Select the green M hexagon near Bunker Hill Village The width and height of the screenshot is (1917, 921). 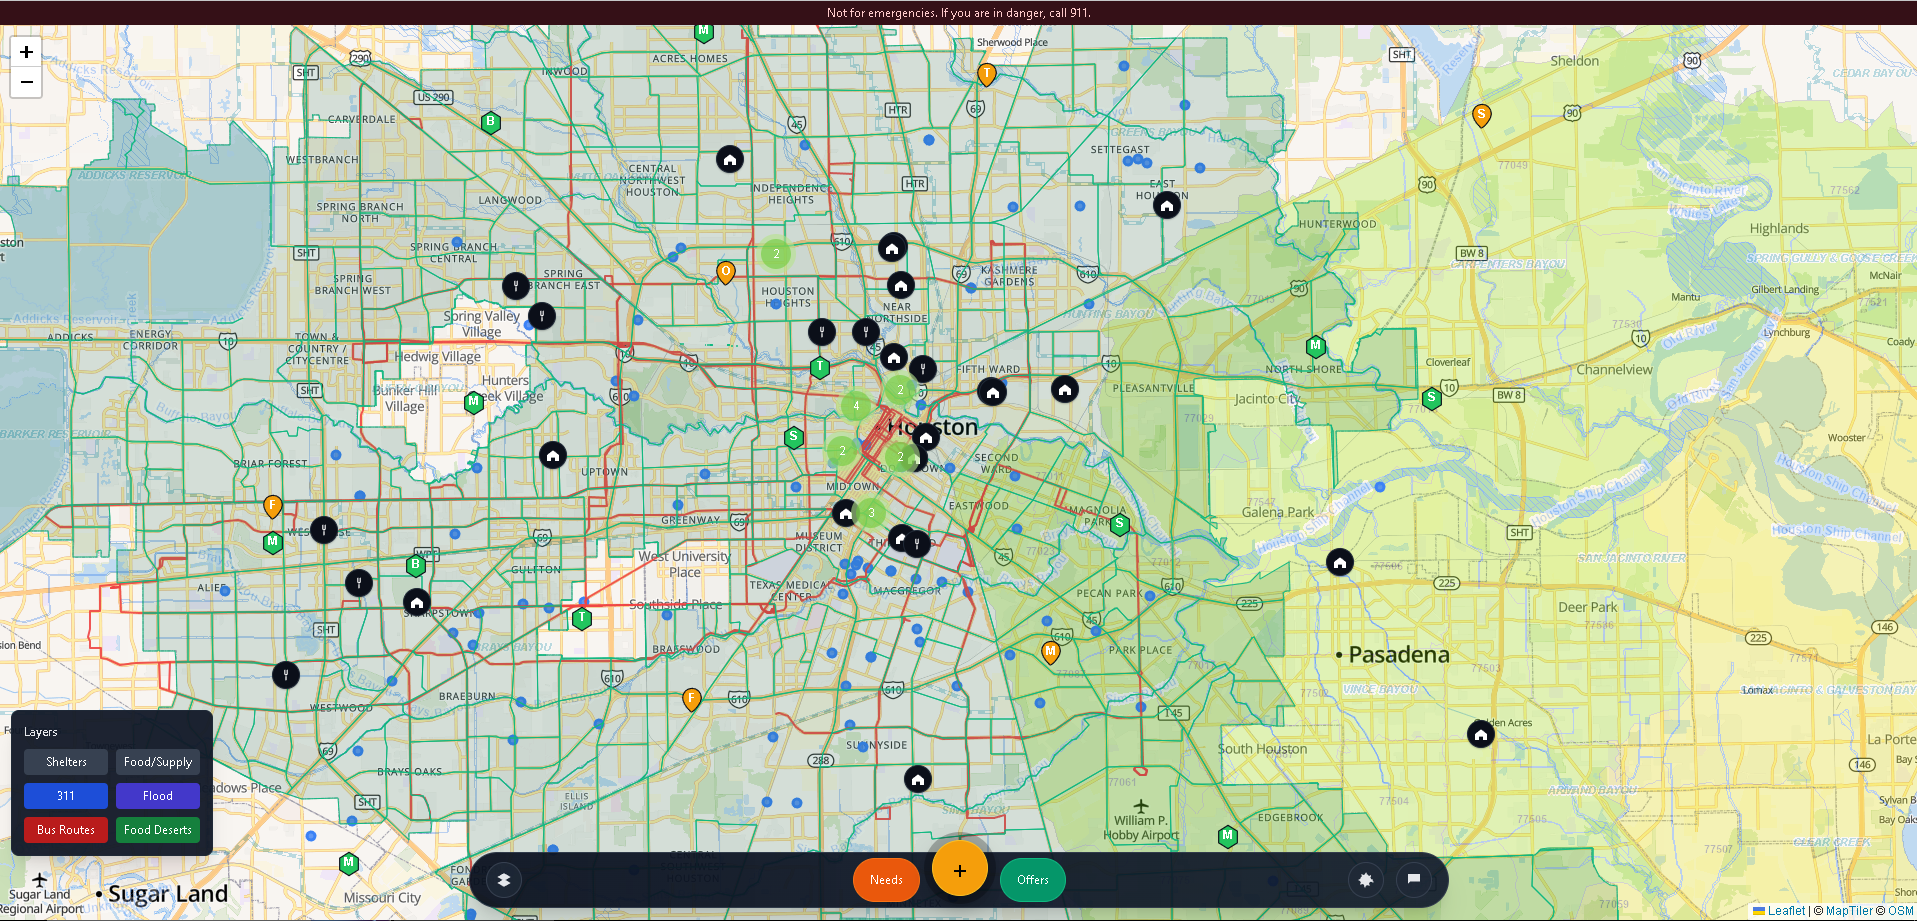(x=474, y=403)
